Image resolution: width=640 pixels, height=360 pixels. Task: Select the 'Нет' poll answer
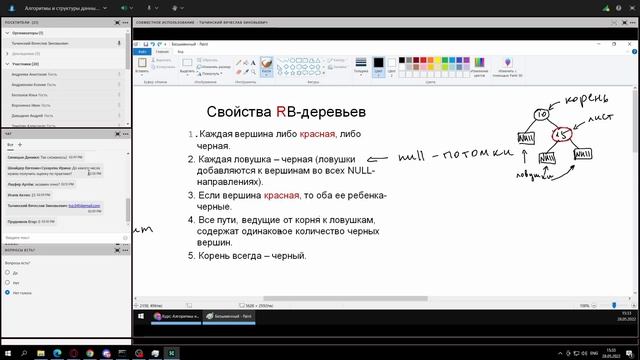tap(7, 282)
